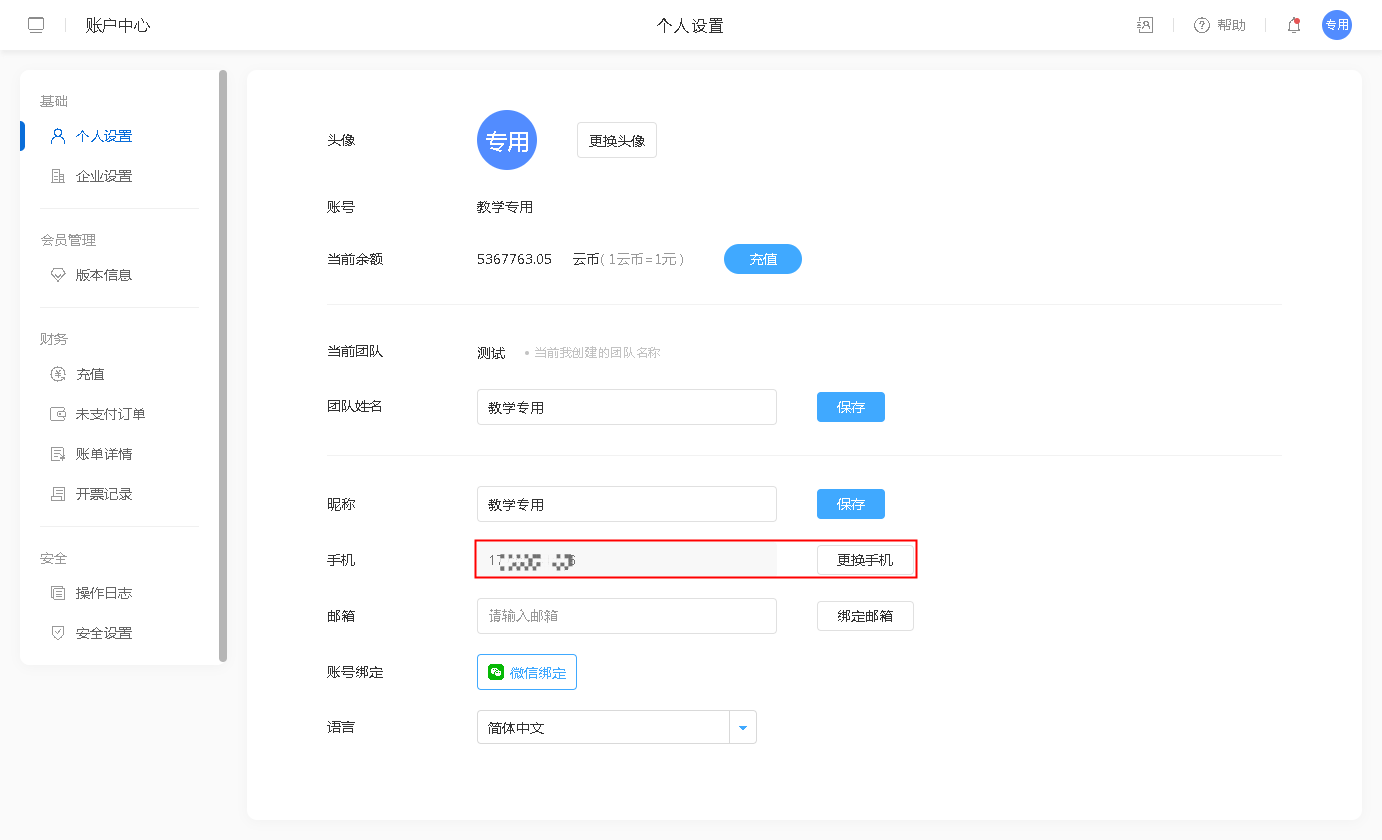Click the 更换头像 button
The image size is (1382, 840).
[617, 140]
